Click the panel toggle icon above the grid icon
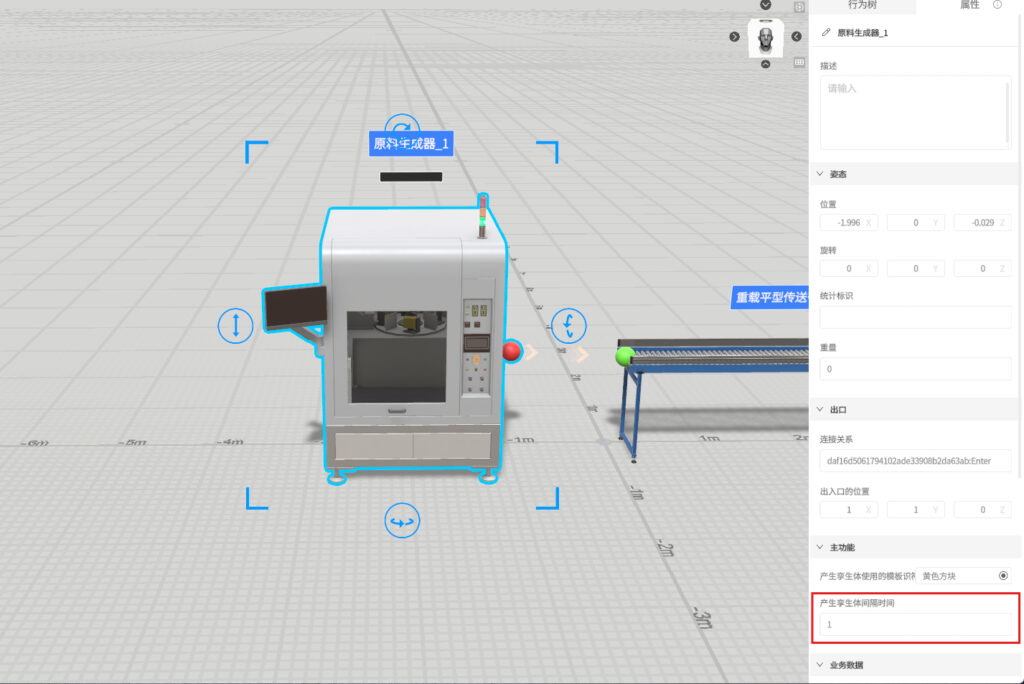 click(799, 7)
